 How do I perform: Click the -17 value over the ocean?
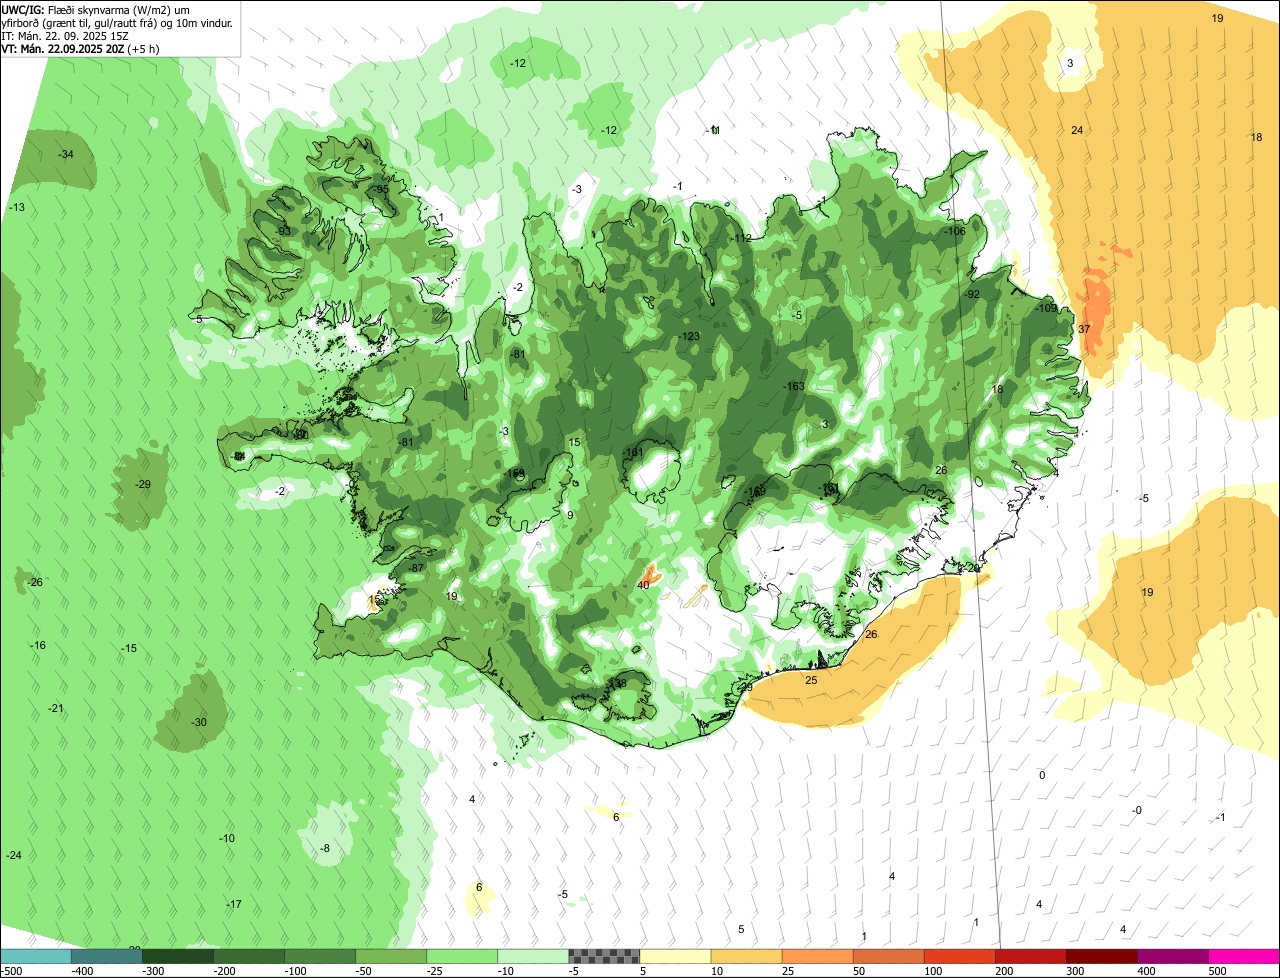[234, 904]
